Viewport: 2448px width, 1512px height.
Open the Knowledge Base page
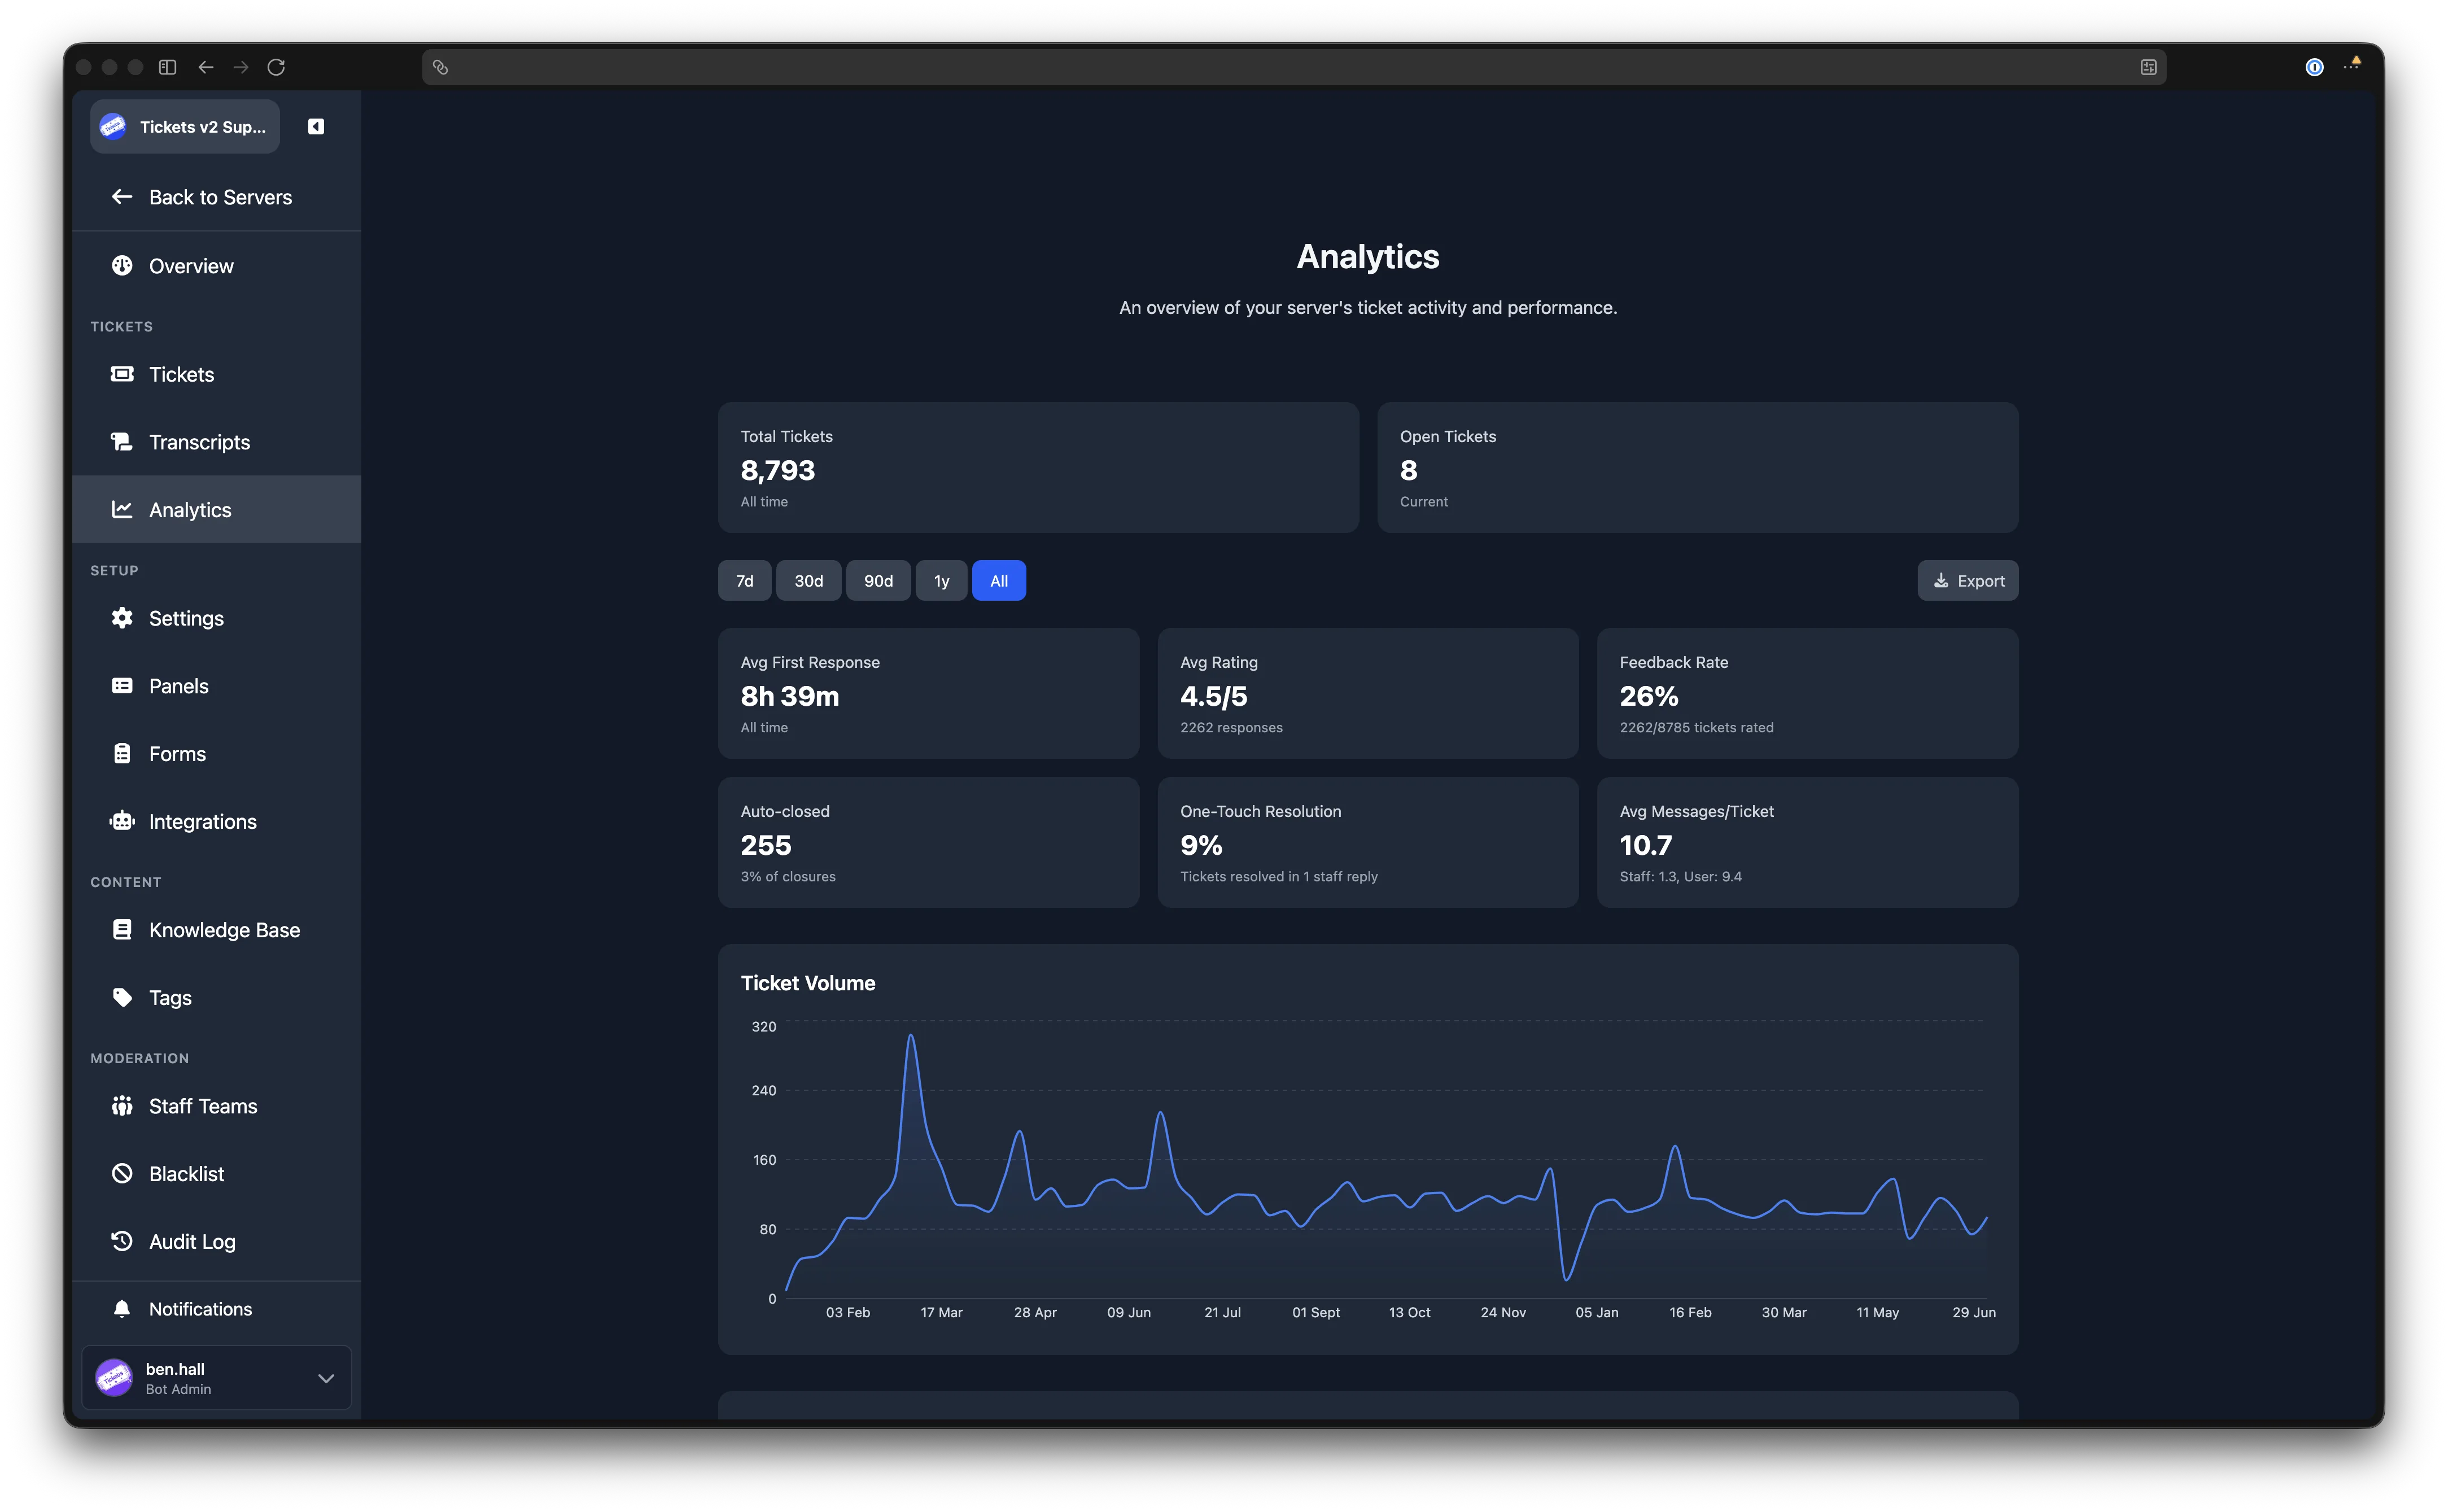pyautogui.click(x=217, y=929)
